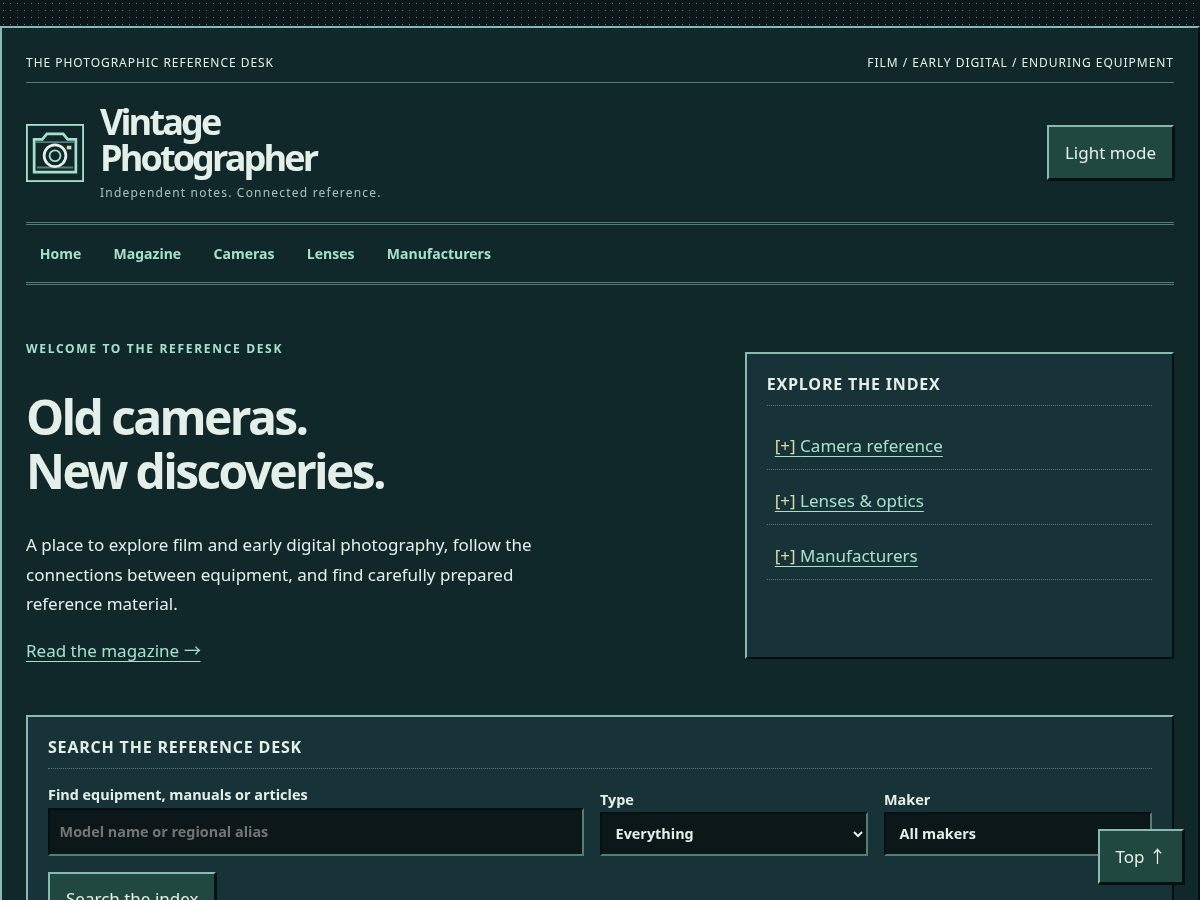The image size is (1200, 900).
Task: Follow the Read the magazine link
Action: (x=113, y=651)
